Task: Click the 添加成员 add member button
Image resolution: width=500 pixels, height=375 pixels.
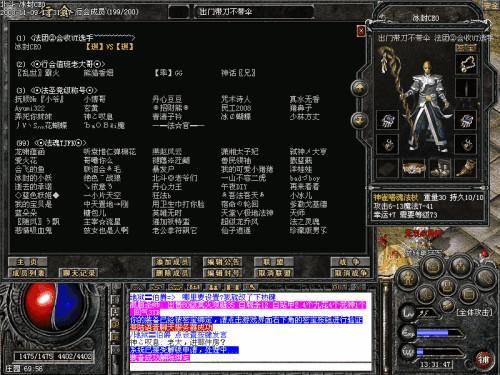Action: tap(171, 262)
